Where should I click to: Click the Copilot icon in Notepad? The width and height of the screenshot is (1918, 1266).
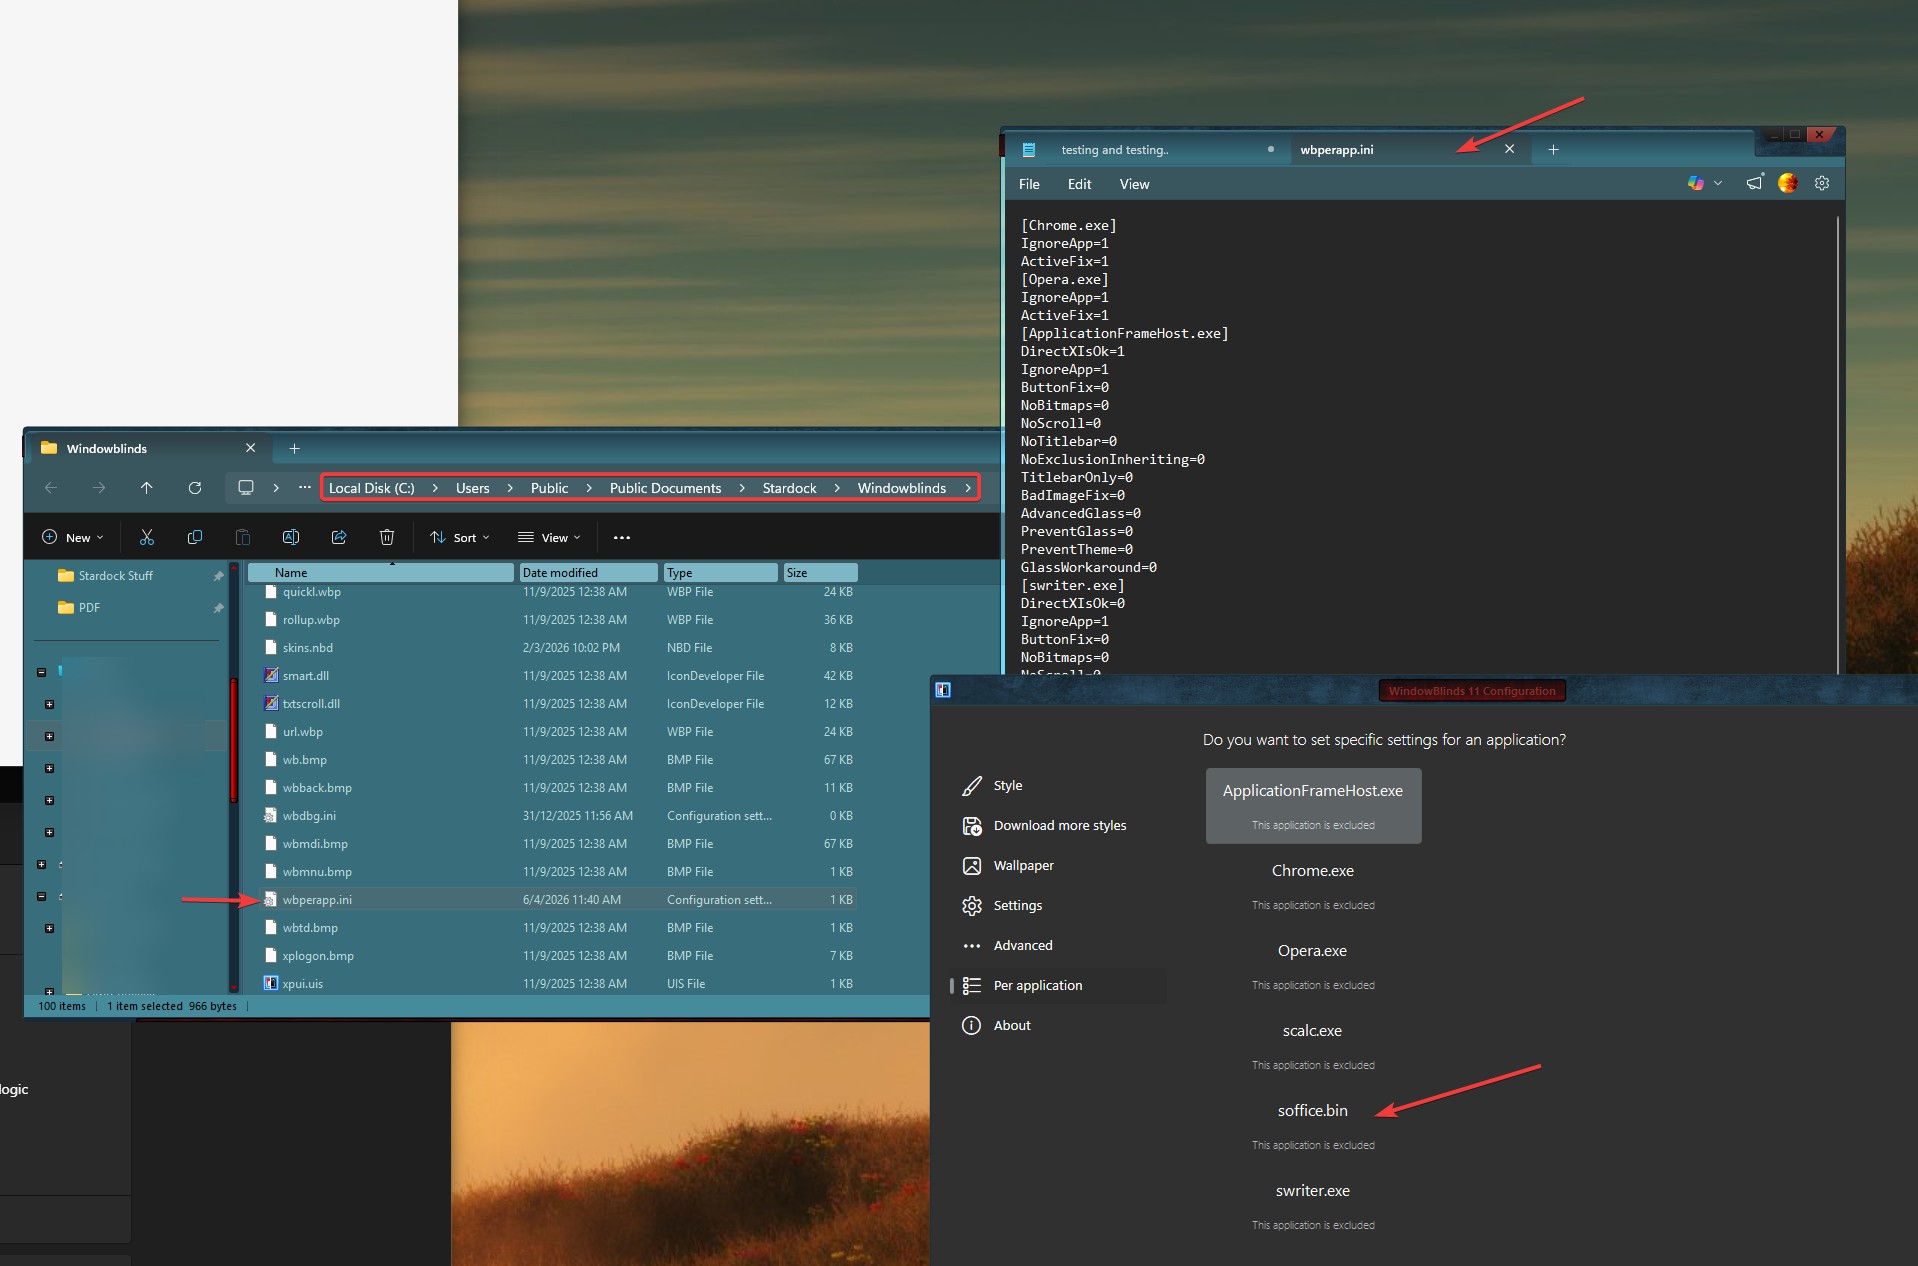pos(1696,184)
